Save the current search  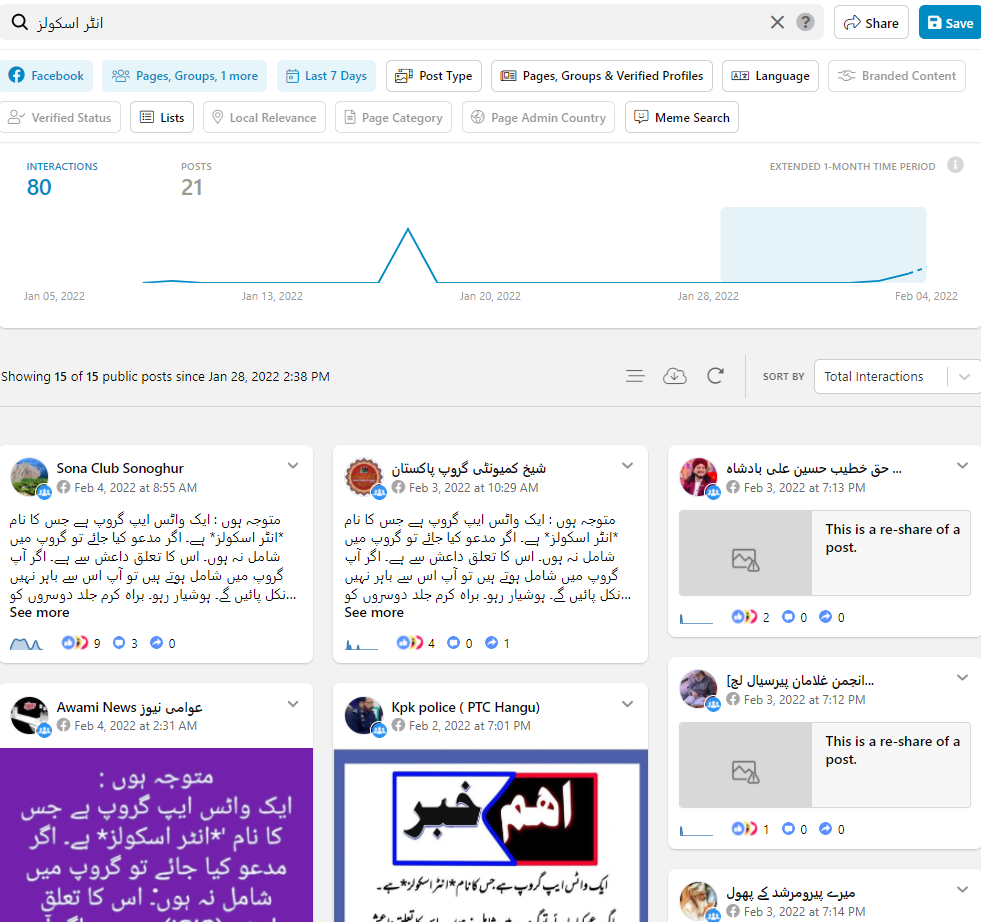pyautogui.click(x=949, y=23)
